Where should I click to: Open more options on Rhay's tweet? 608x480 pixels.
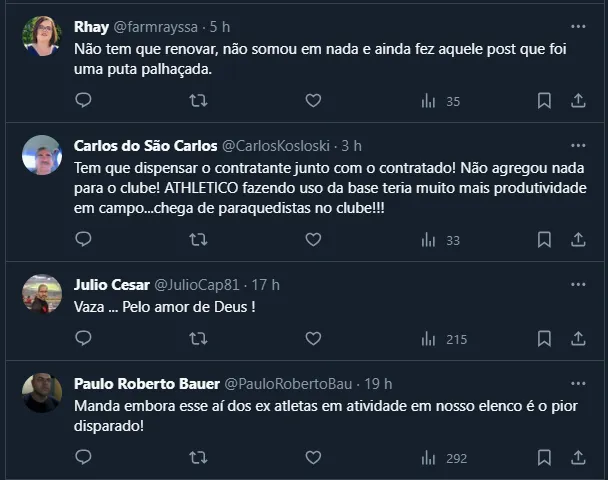[x=578, y=26]
